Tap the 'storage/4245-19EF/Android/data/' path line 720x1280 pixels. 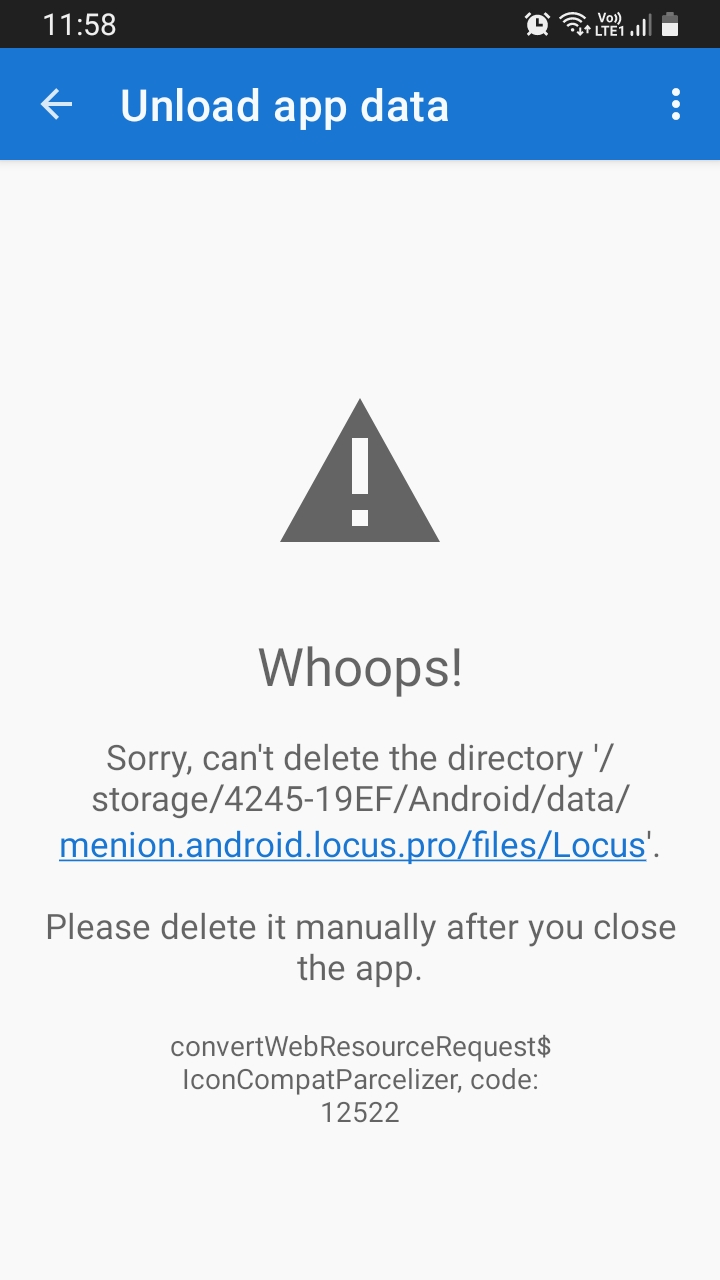pos(360,802)
